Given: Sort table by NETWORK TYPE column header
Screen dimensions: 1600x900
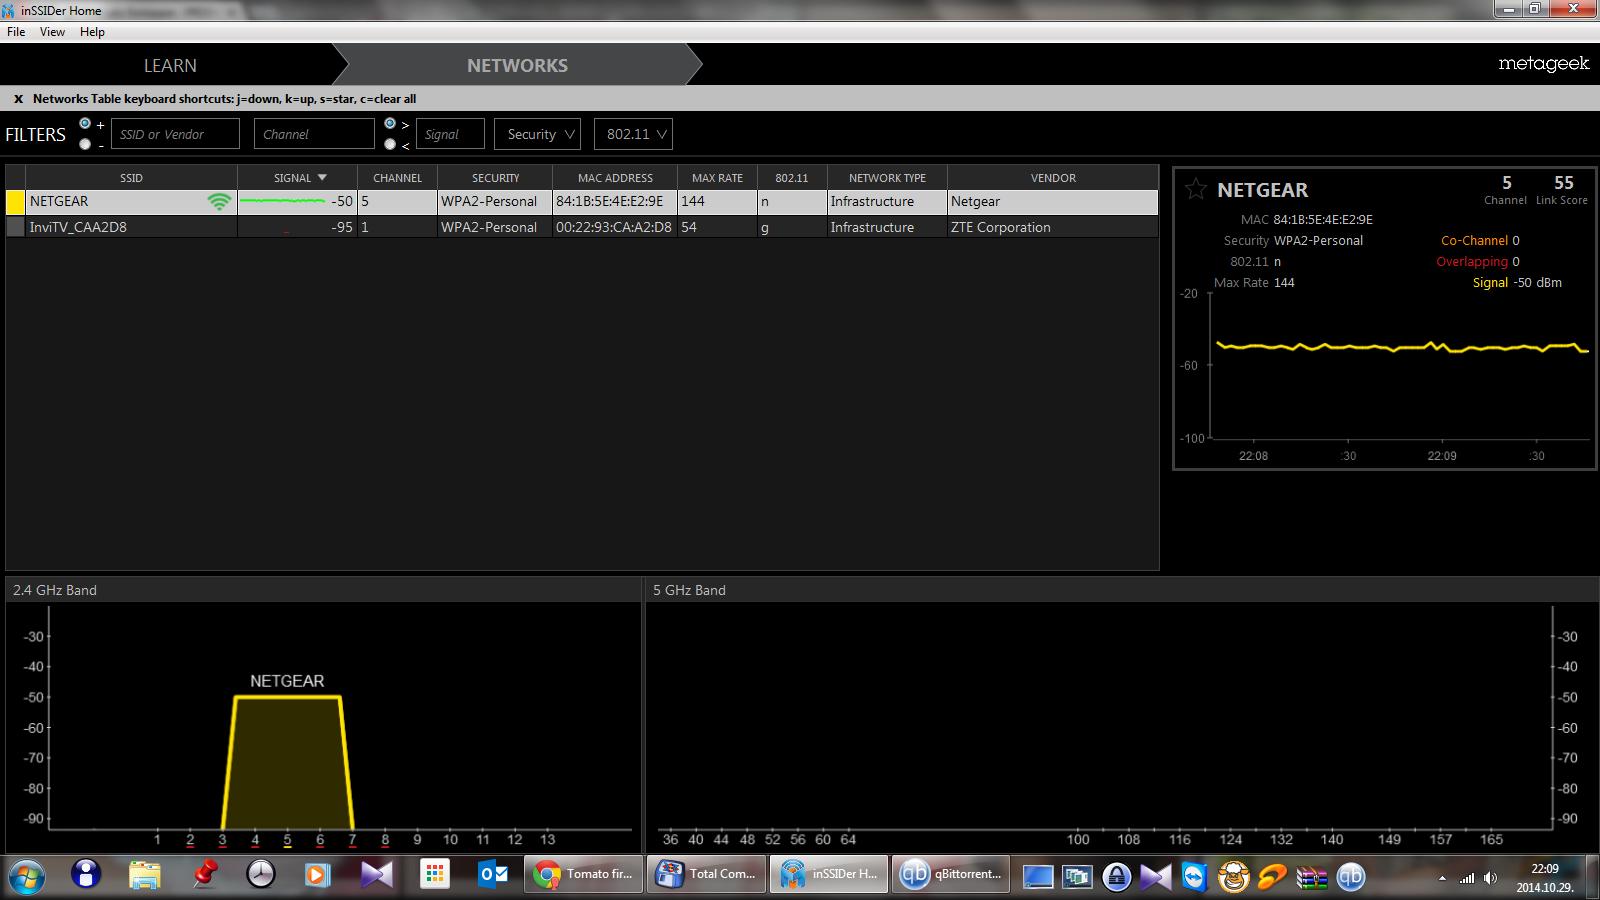Looking at the screenshot, I should tap(887, 177).
